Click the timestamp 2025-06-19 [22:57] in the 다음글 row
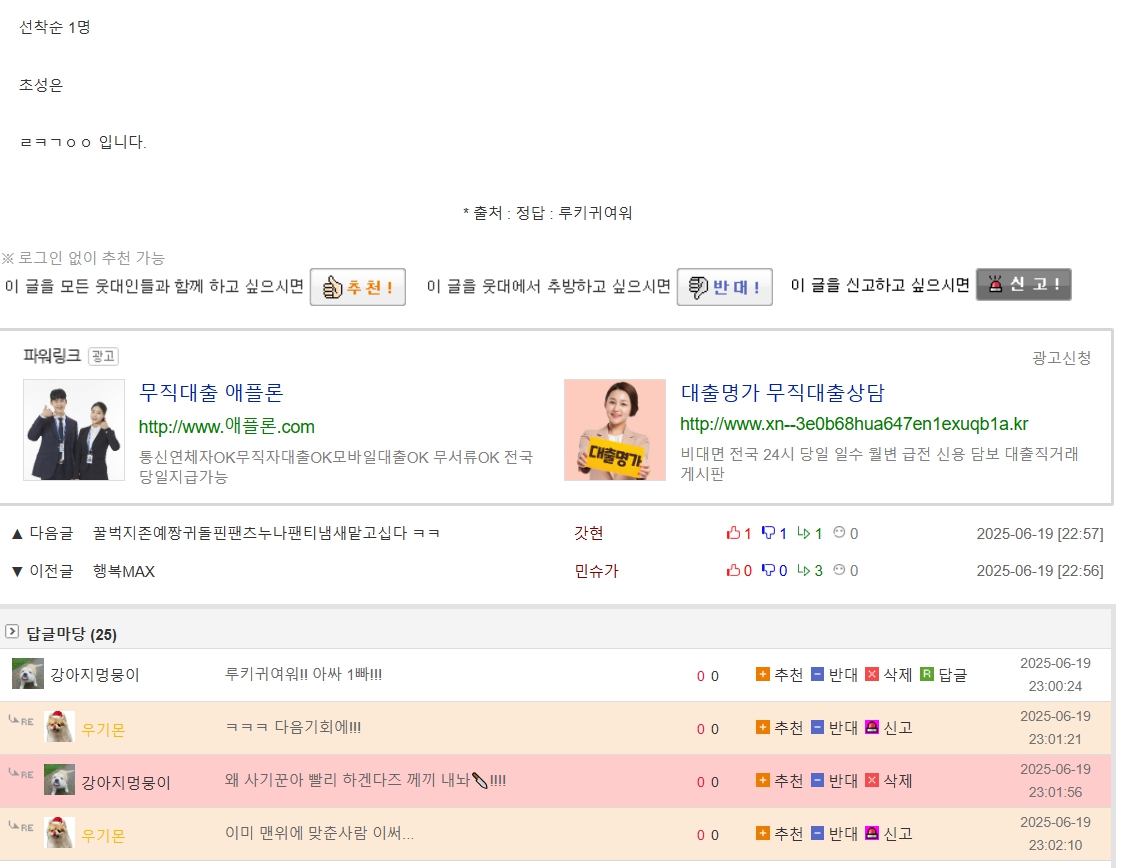The image size is (1121, 868). 1040,533
